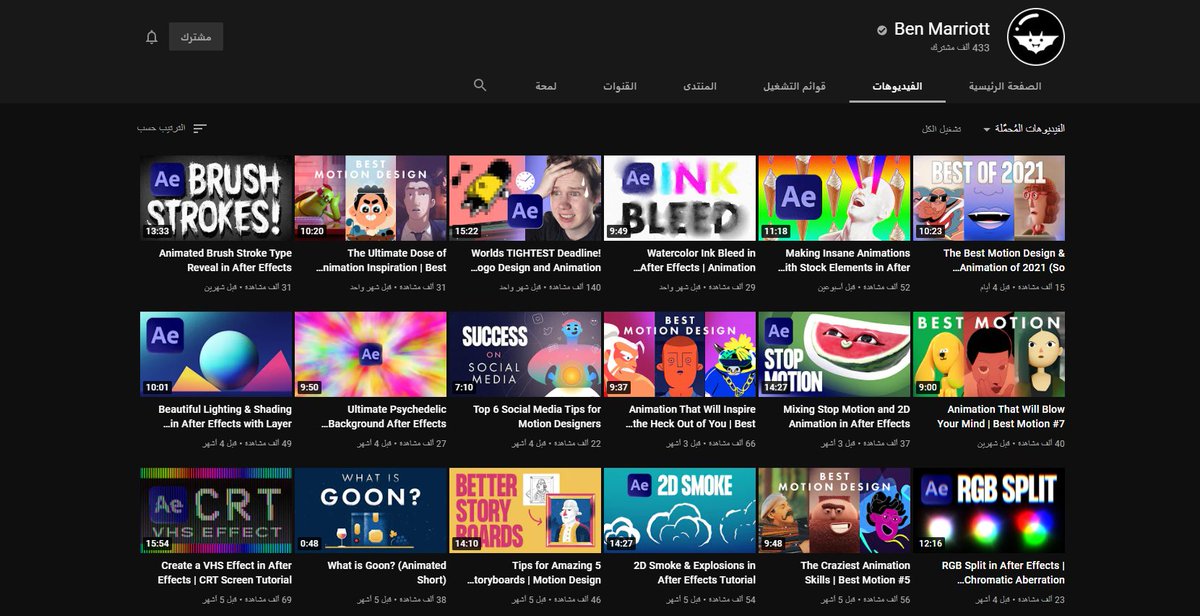The width and height of the screenshot is (1200, 616).
Task: Open the Beautiful Lighting & Shading thumbnail
Action: click(x=216, y=354)
